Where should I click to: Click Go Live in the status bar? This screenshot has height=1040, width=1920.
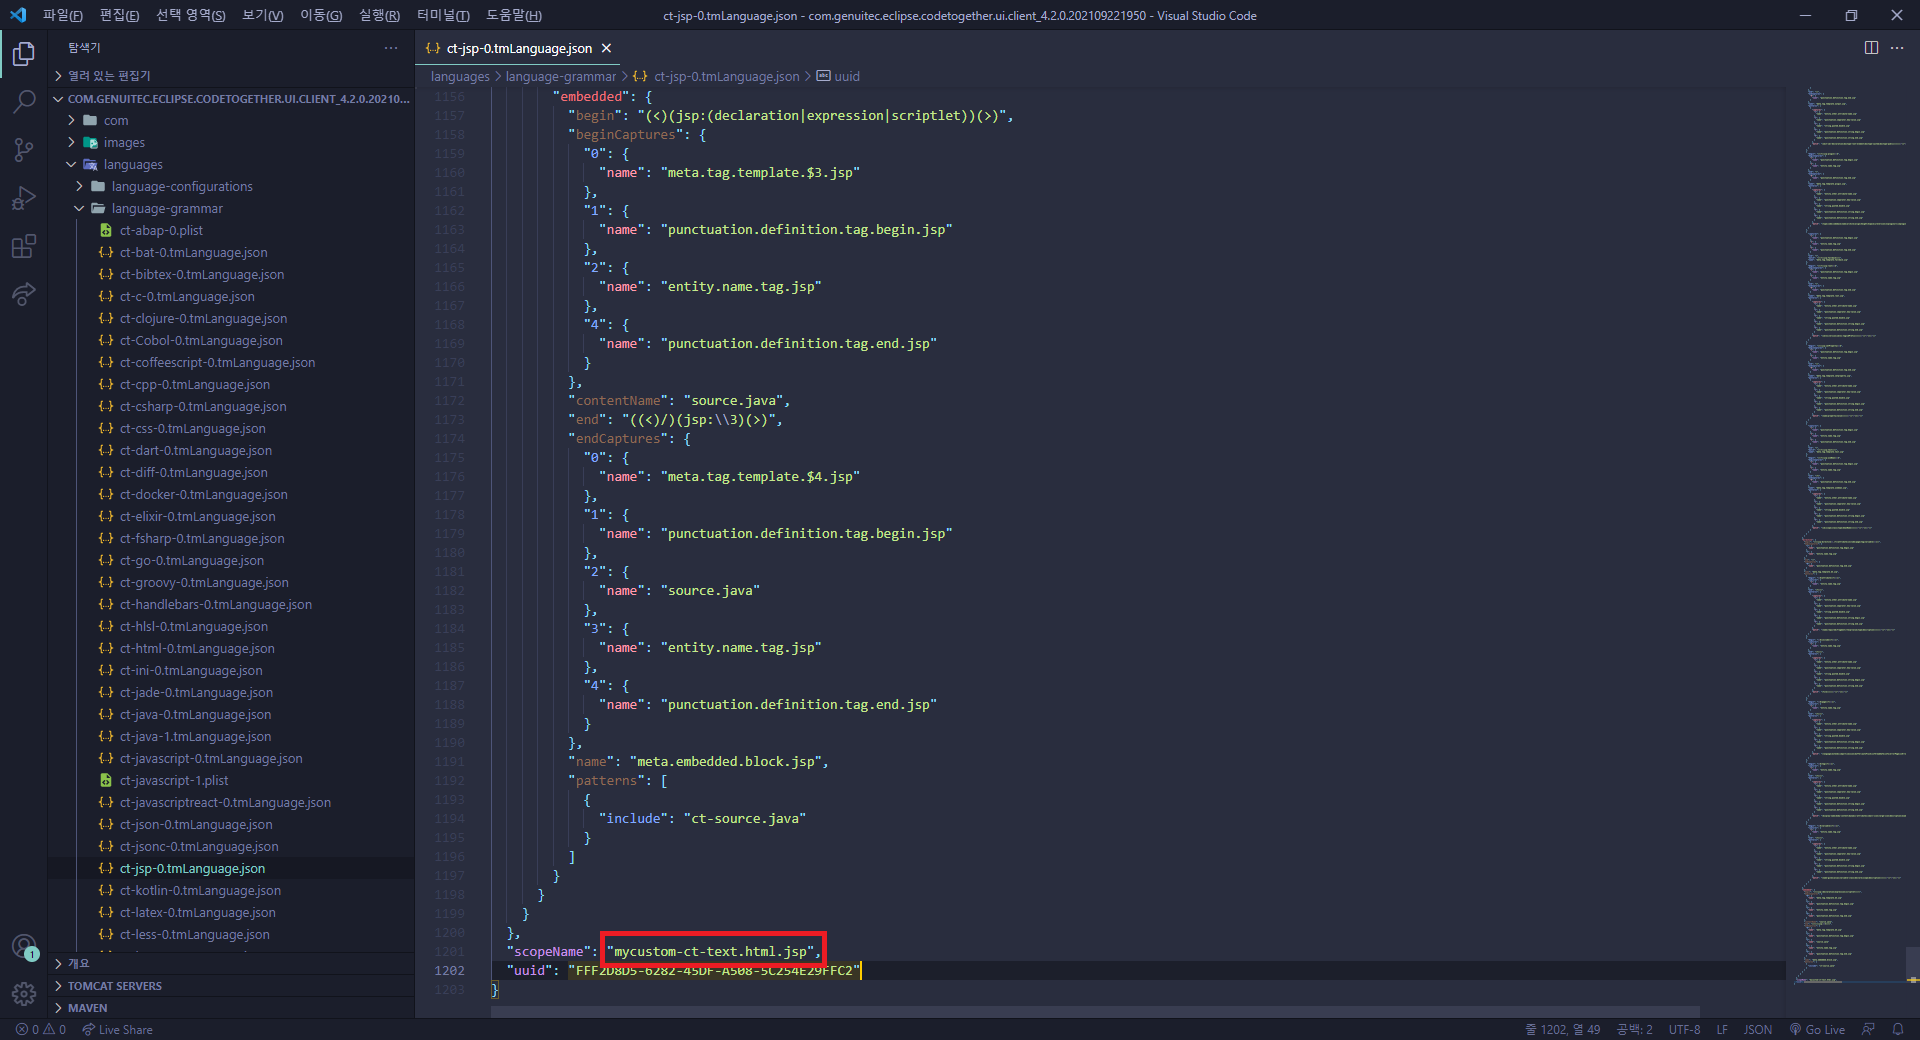tap(1825, 1029)
